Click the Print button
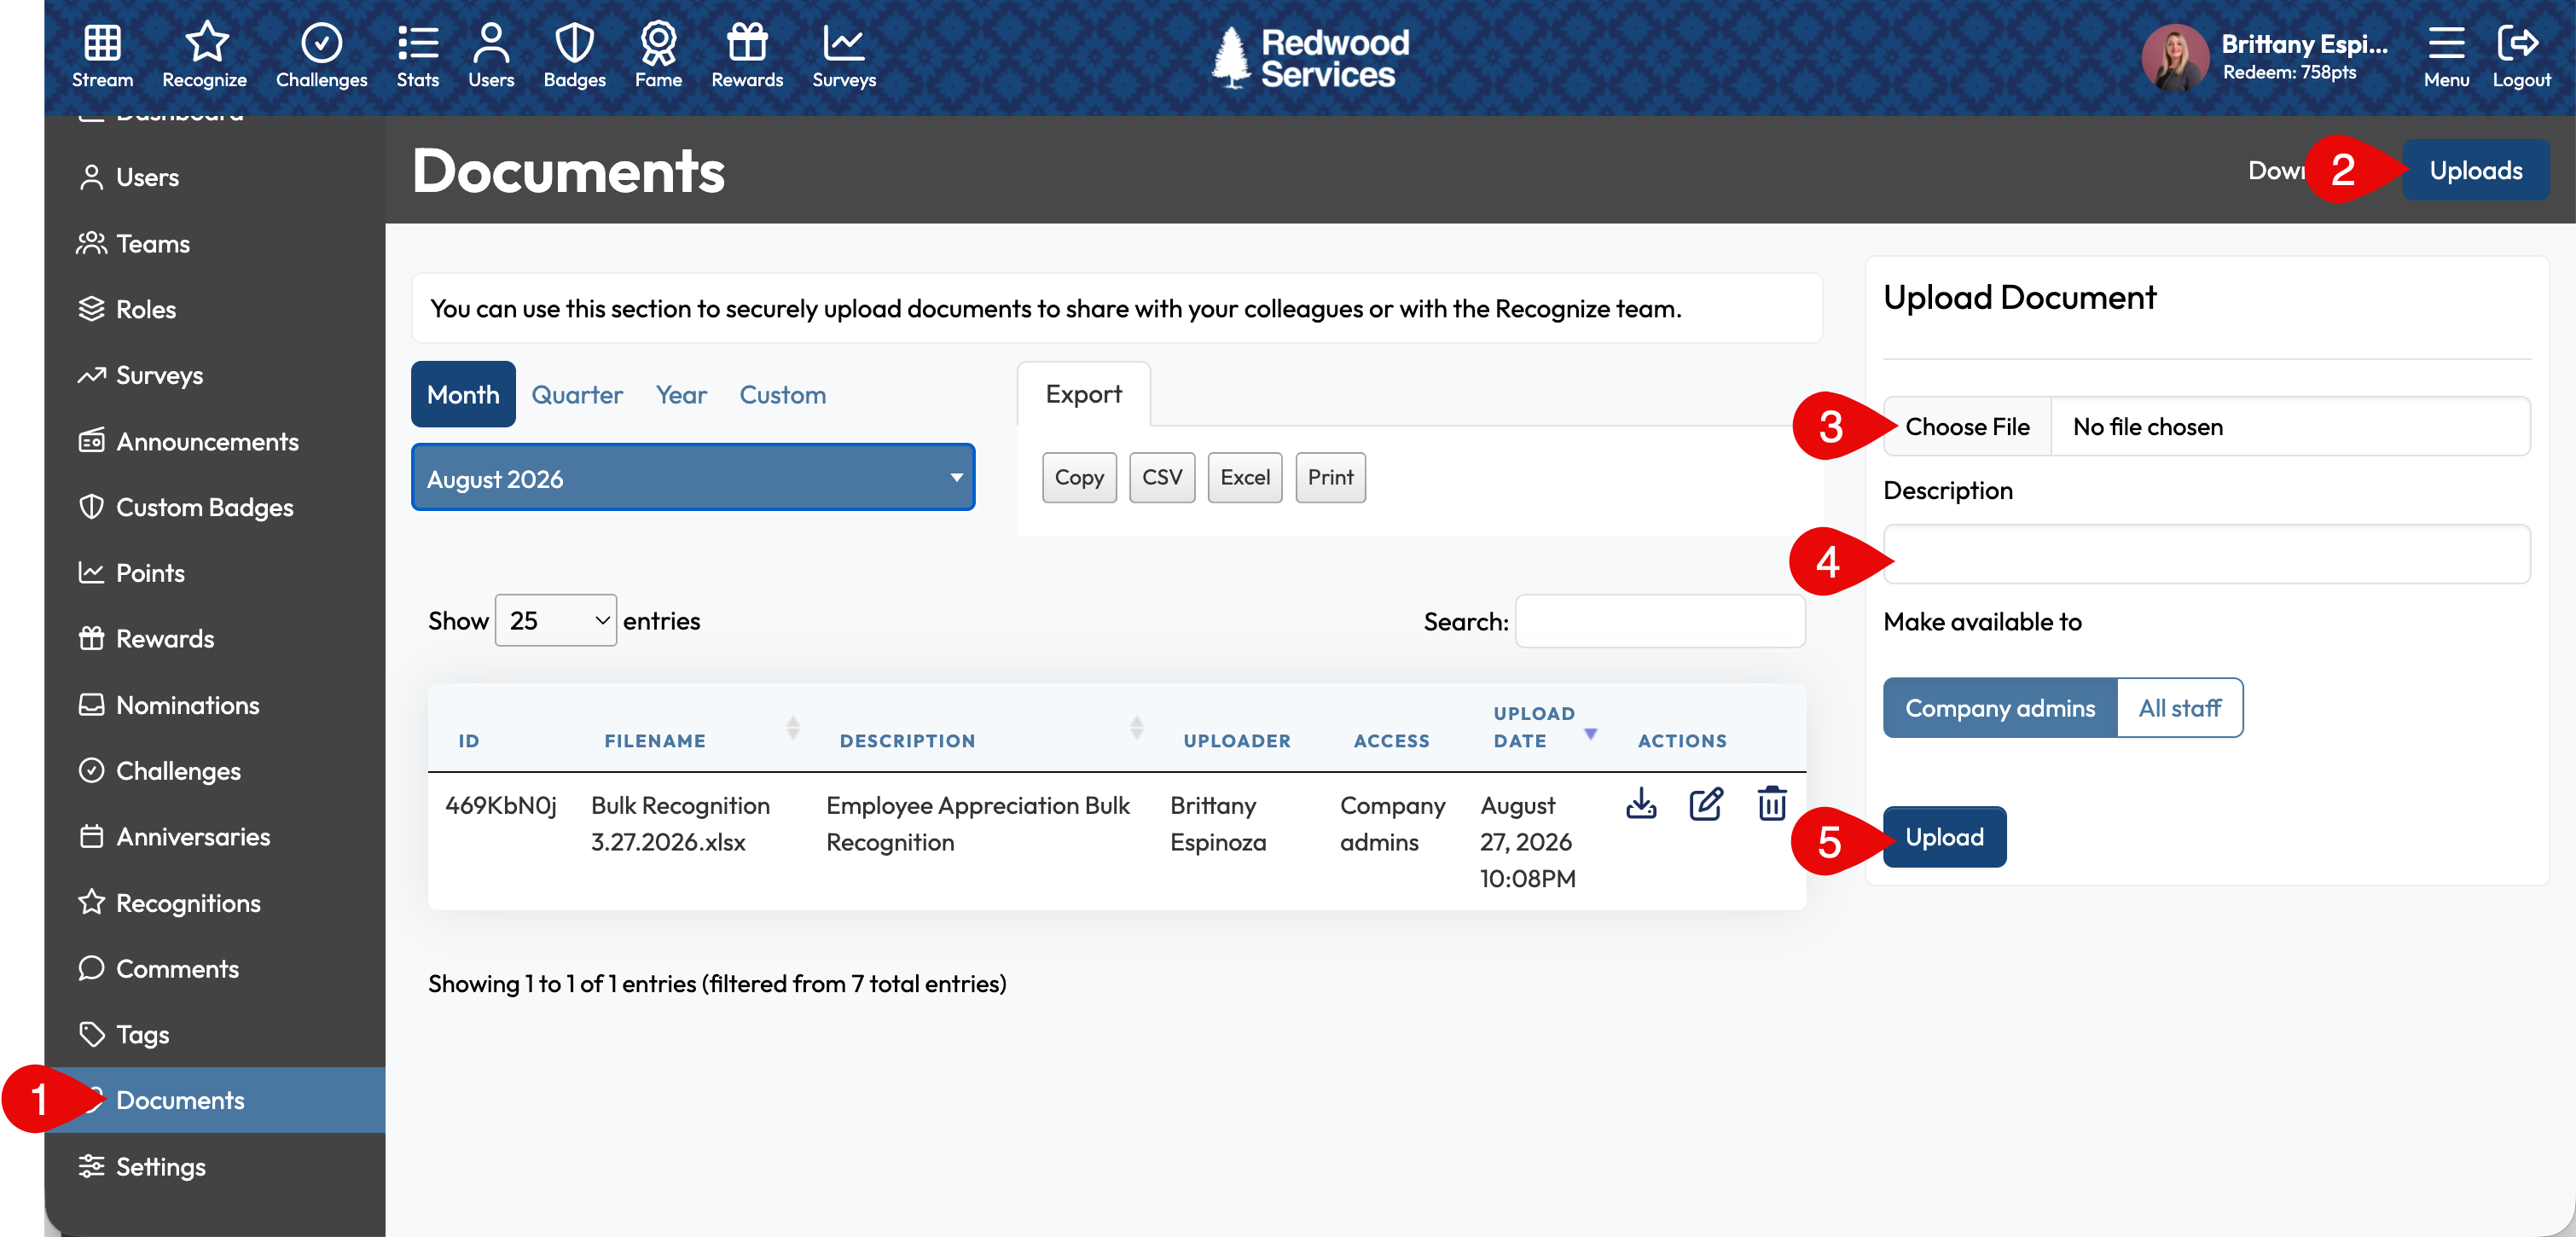This screenshot has height=1237, width=2576. point(1330,477)
